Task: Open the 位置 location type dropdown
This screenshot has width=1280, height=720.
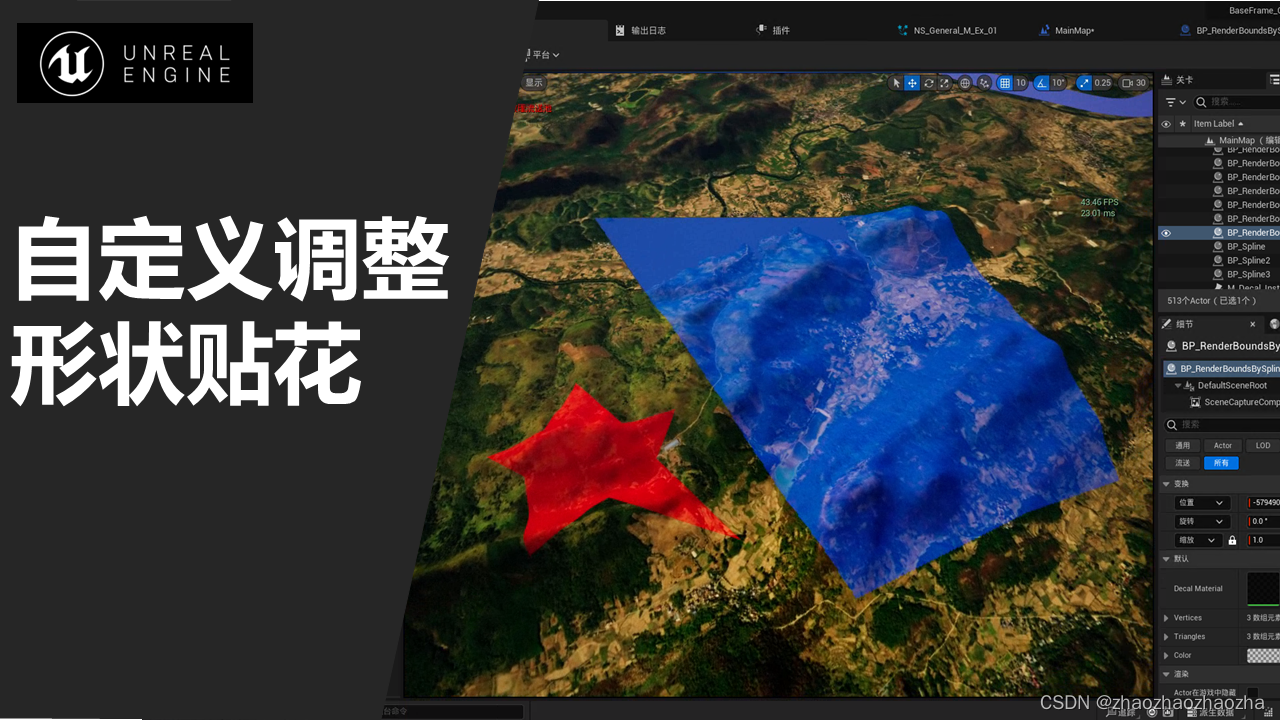Action: [1201, 503]
